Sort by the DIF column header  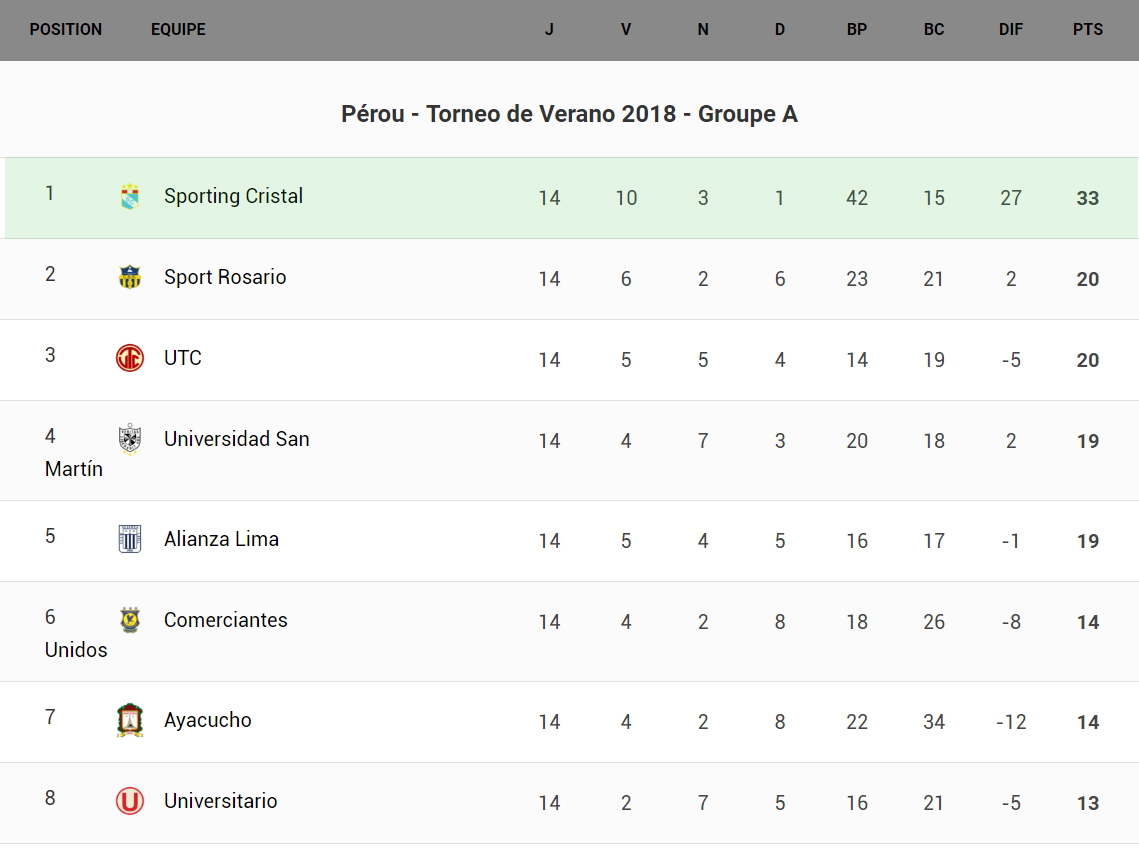coord(1011,30)
